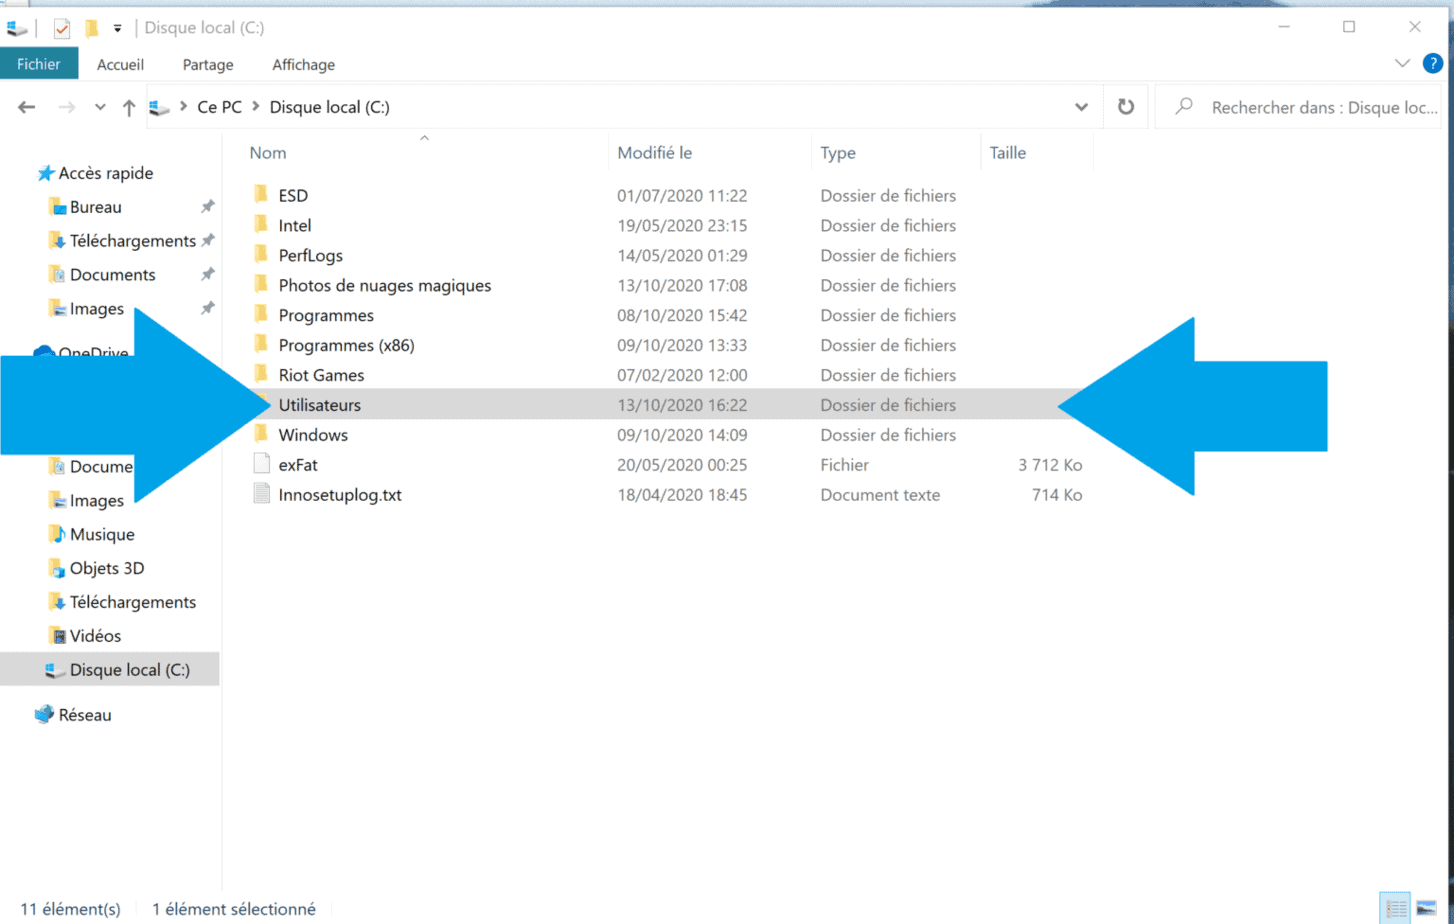Open the address bar history dropdown
This screenshot has height=924, width=1454.
[1081, 107]
